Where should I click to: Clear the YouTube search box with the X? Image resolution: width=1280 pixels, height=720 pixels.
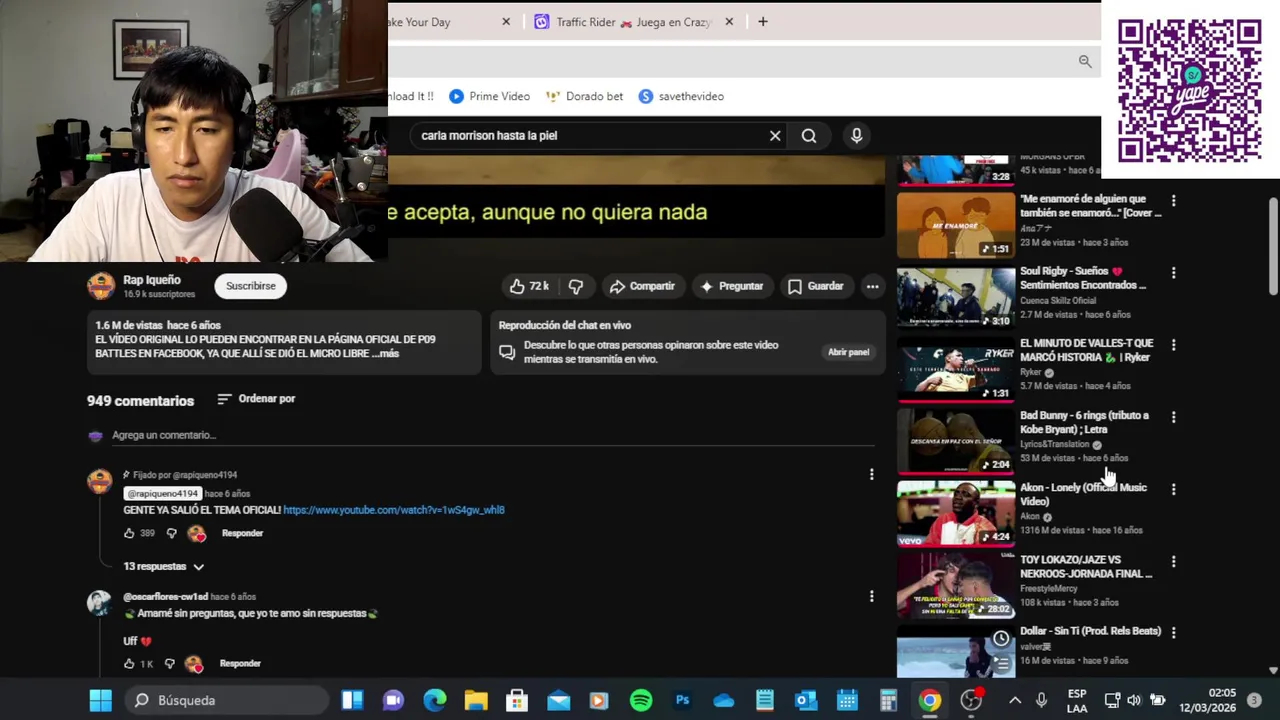pyautogui.click(x=775, y=136)
